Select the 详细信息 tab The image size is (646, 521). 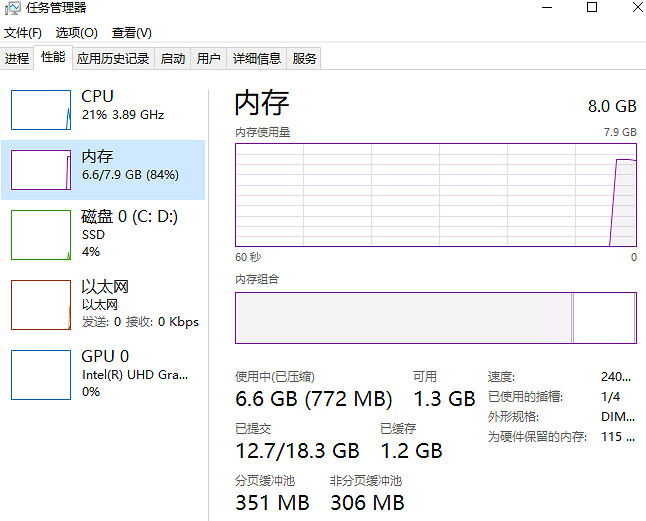tap(257, 59)
